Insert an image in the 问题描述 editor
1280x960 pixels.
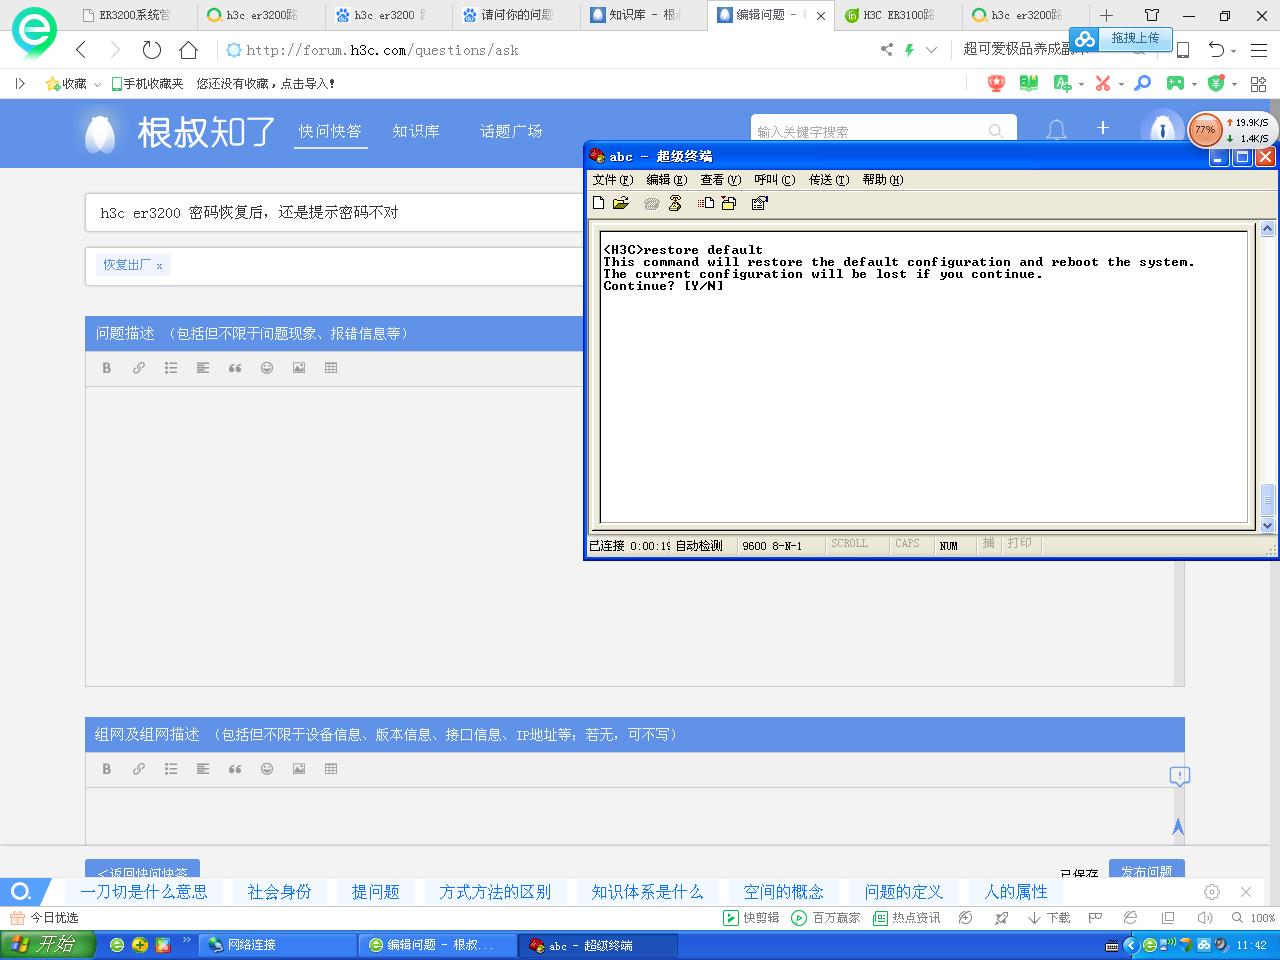point(299,368)
